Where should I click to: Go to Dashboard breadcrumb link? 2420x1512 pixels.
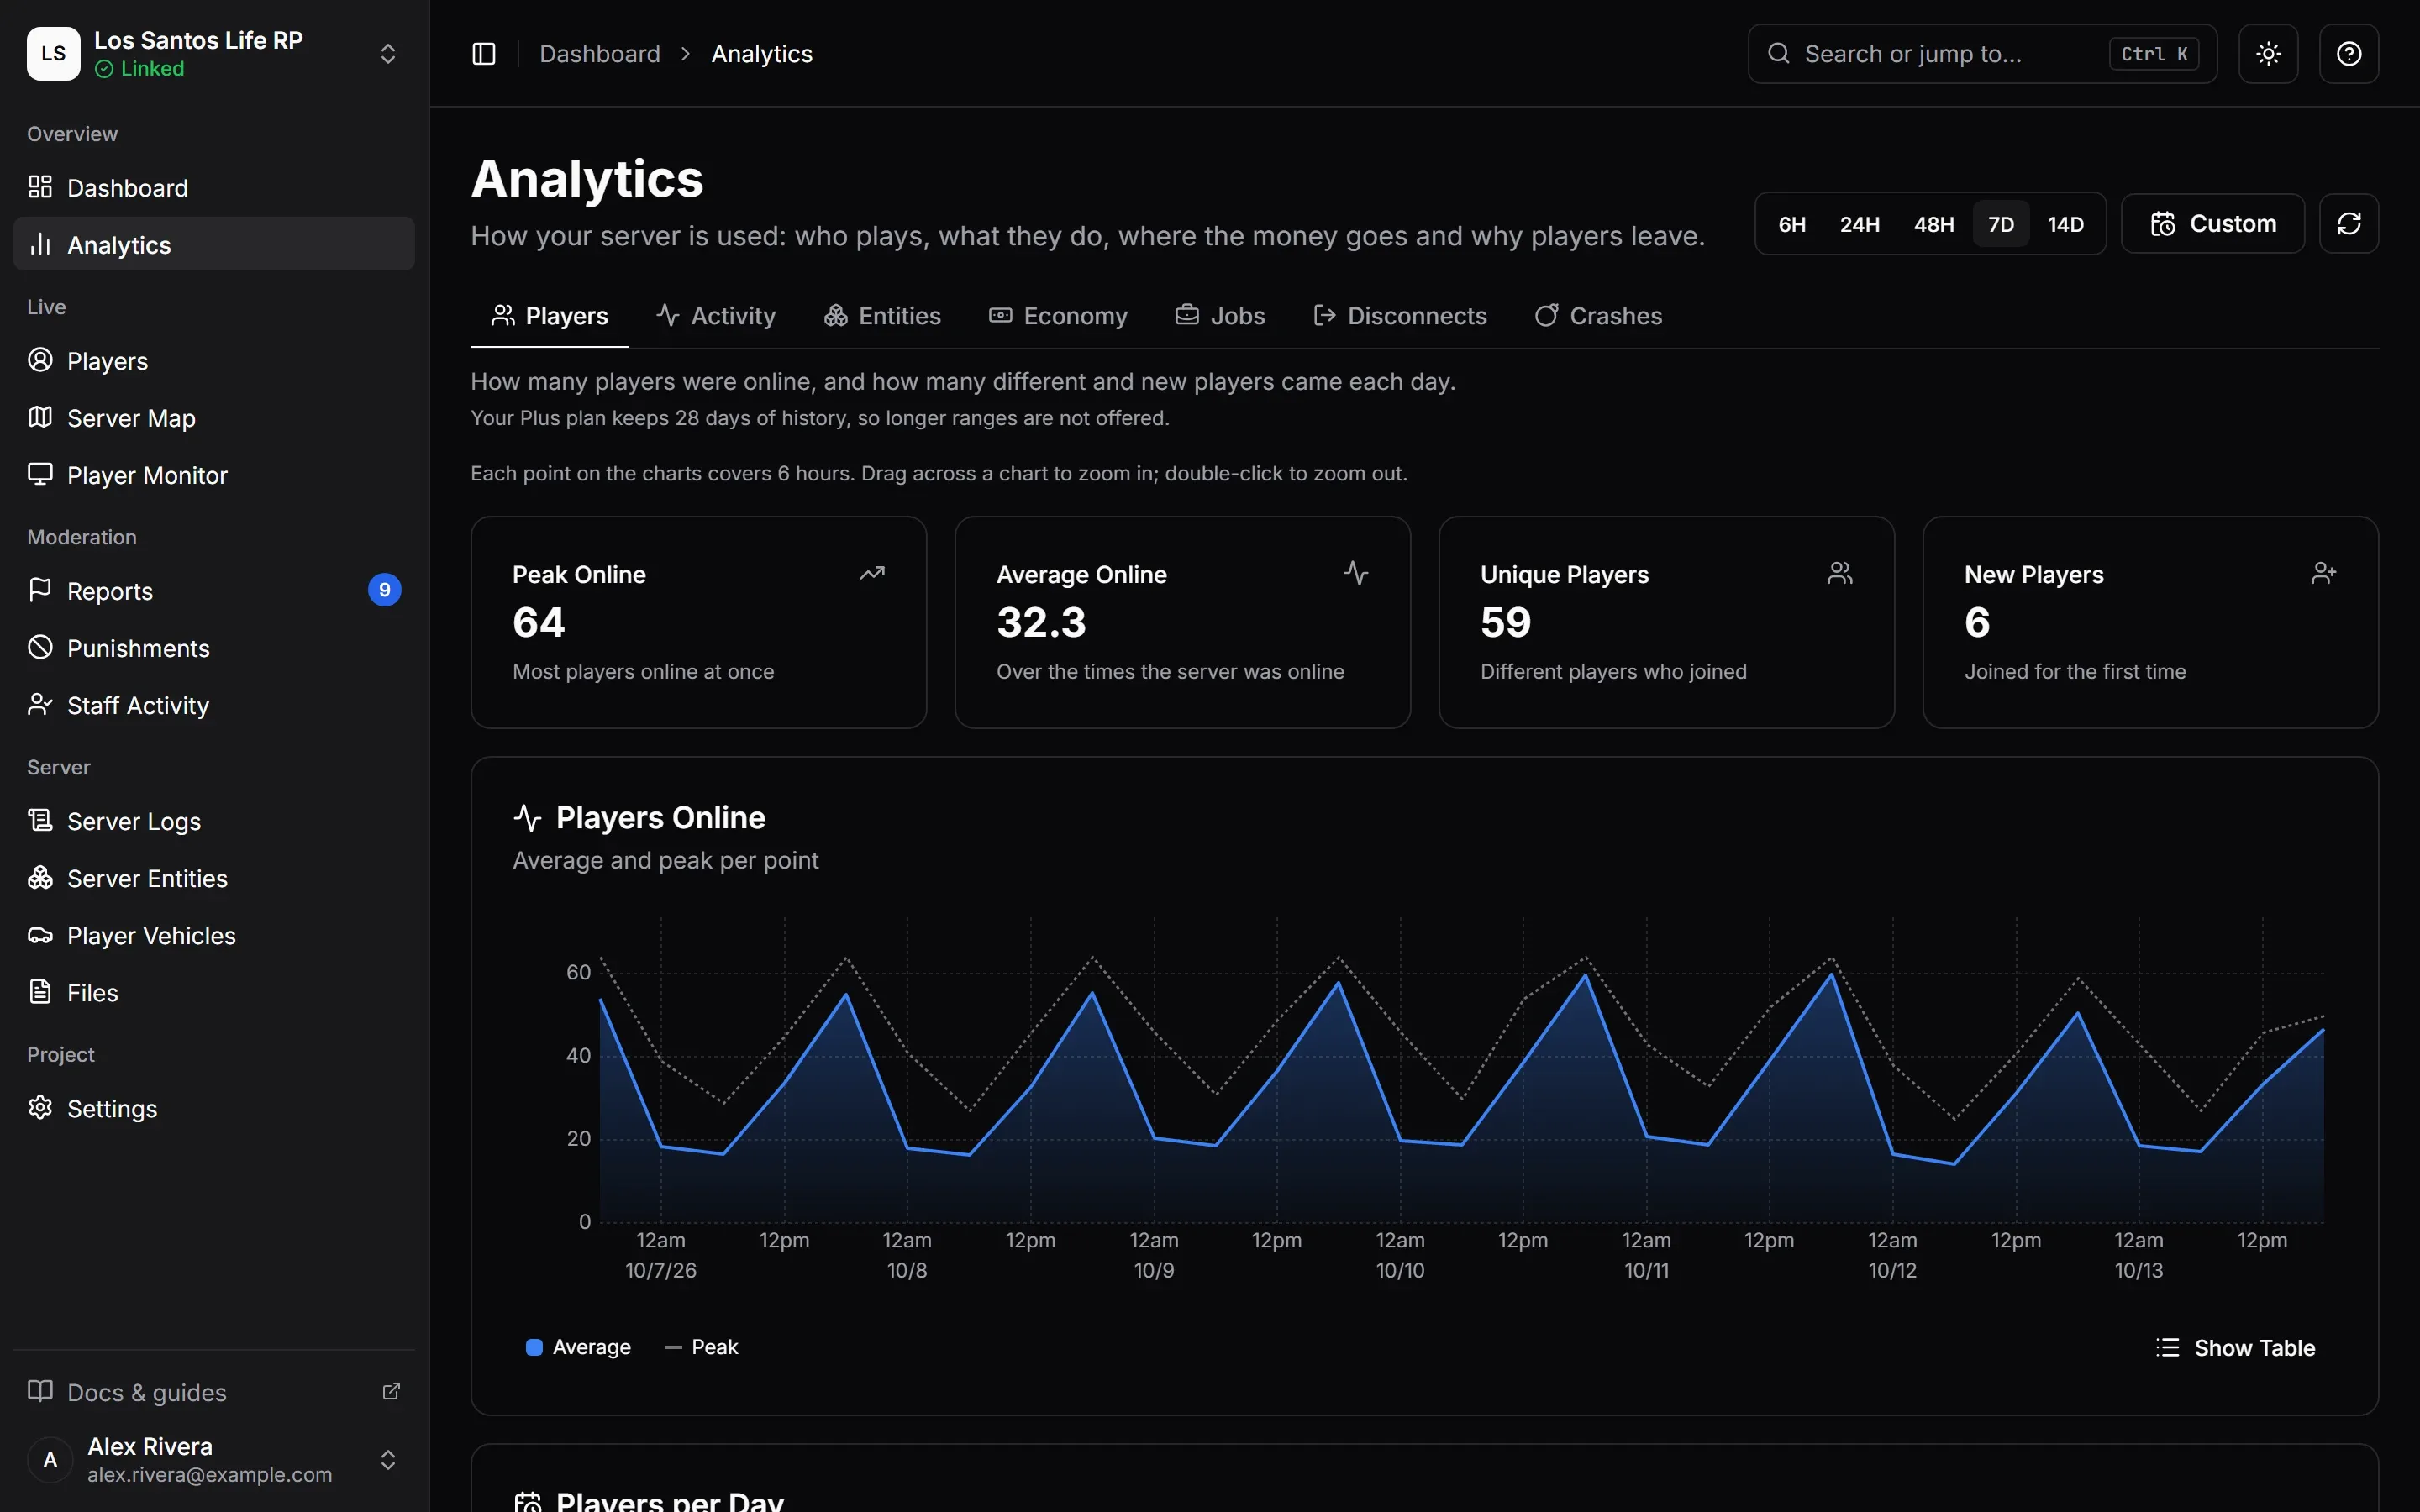pos(600,54)
